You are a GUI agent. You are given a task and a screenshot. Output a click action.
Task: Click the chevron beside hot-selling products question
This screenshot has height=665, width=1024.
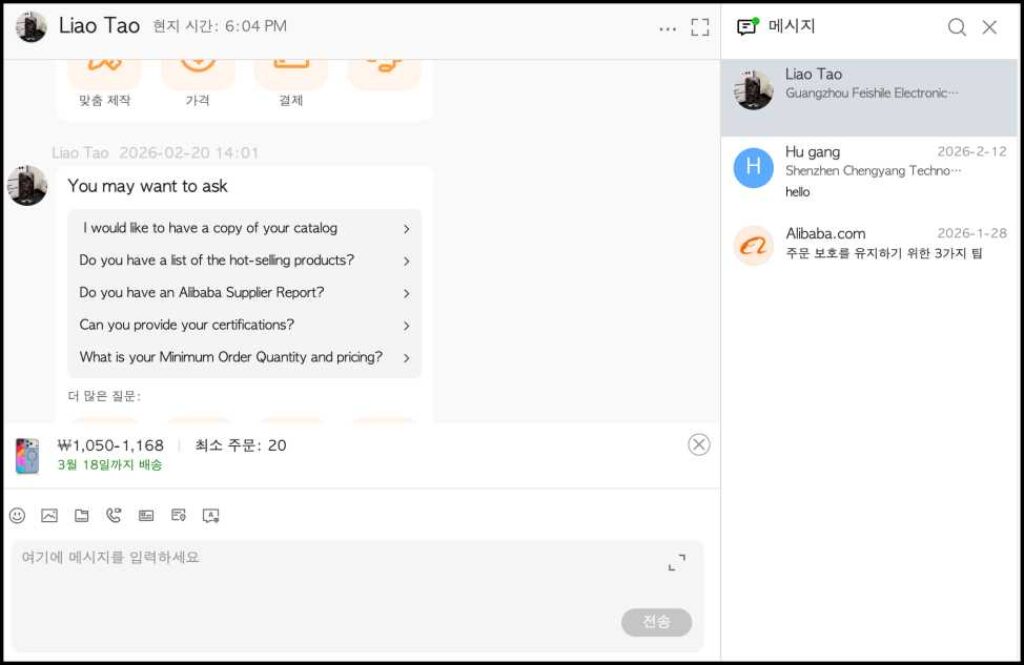click(x=406, y=261)
